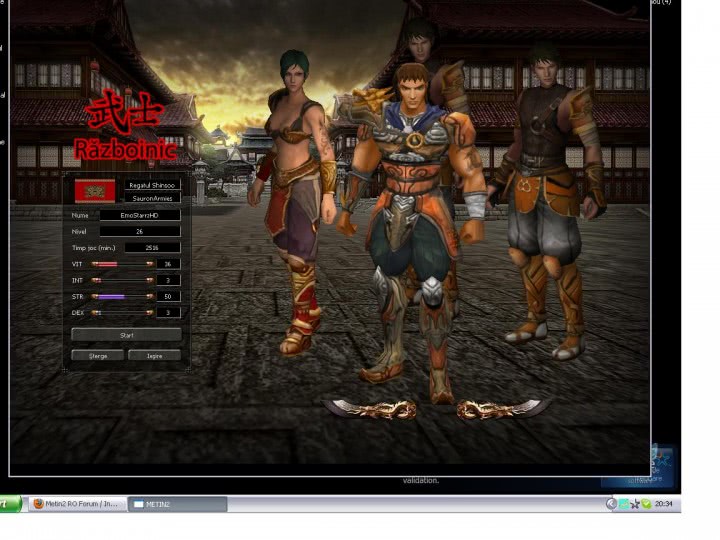
Task: Click the DEX stat bar
Action: 122,312
